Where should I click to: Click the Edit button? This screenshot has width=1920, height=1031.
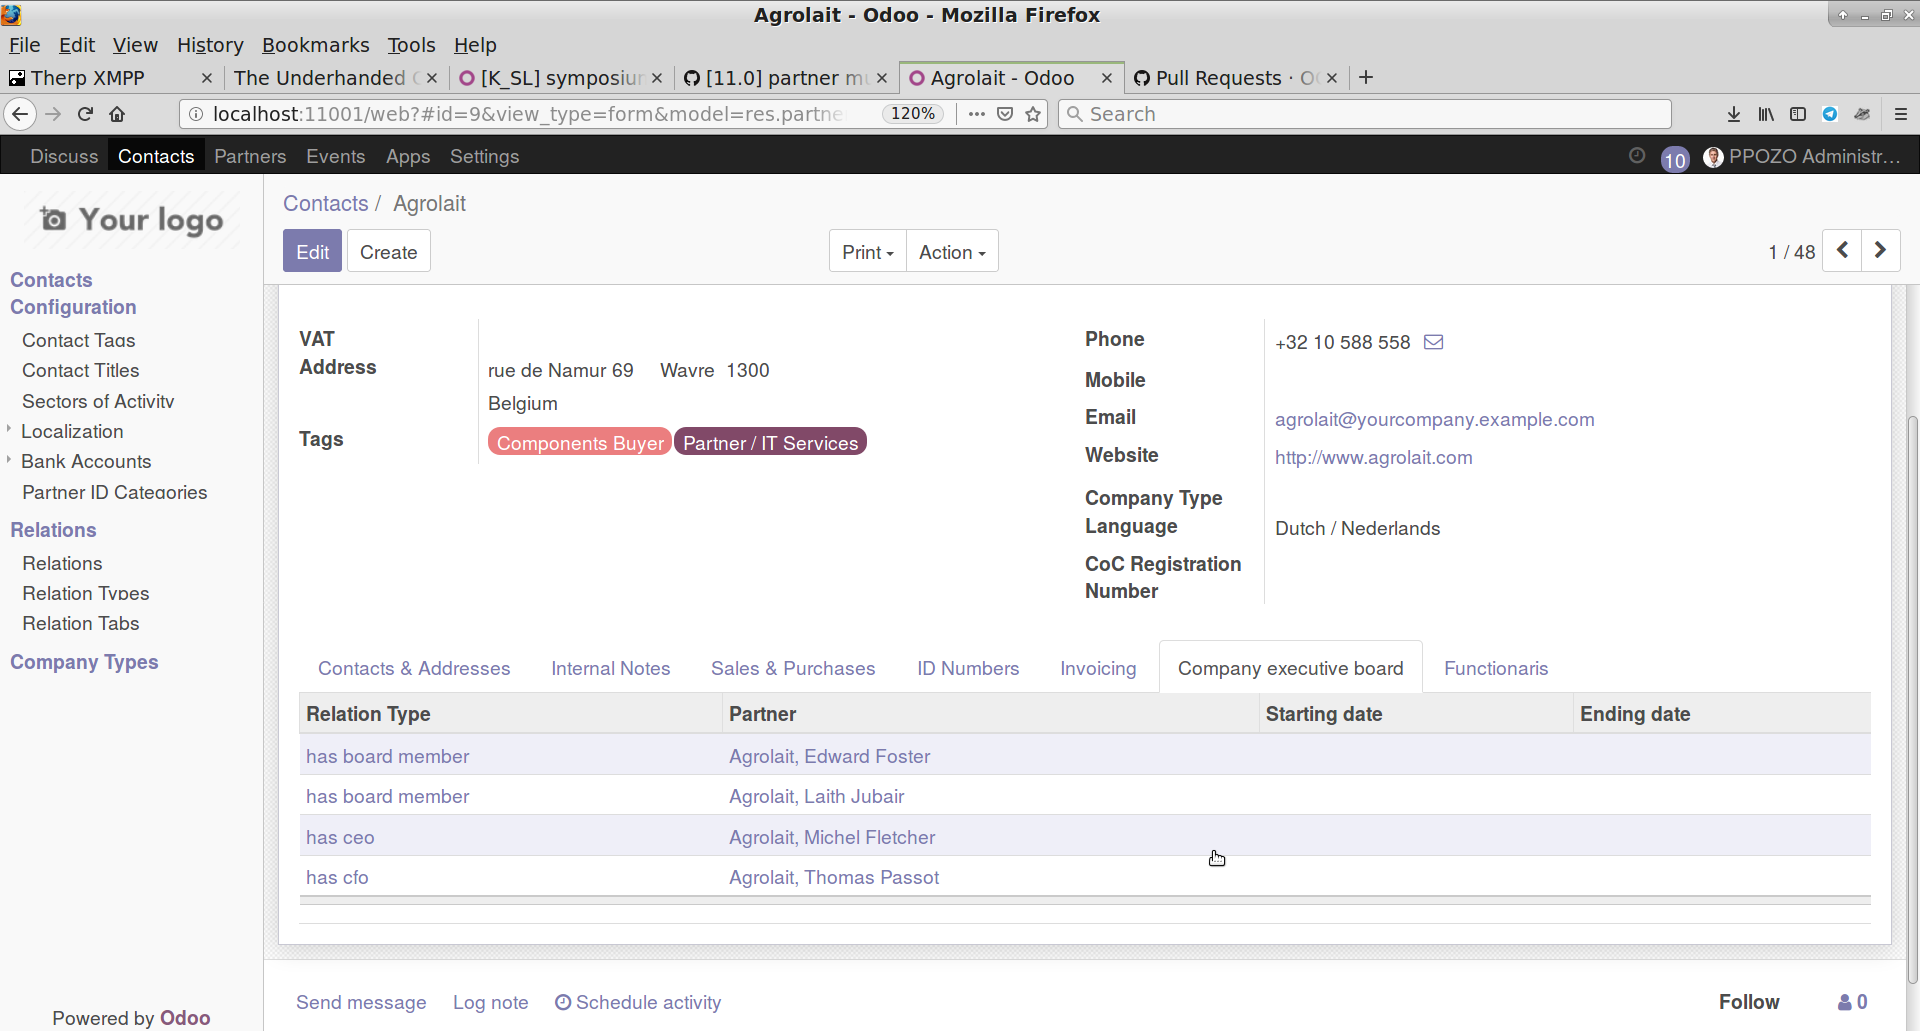click(312, 251)
